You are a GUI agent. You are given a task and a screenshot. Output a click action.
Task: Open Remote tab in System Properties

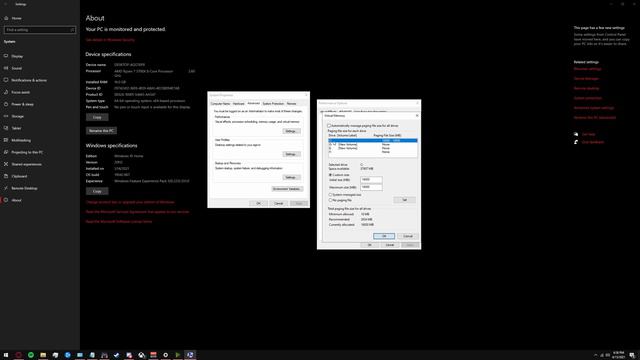tap(291, 104)
